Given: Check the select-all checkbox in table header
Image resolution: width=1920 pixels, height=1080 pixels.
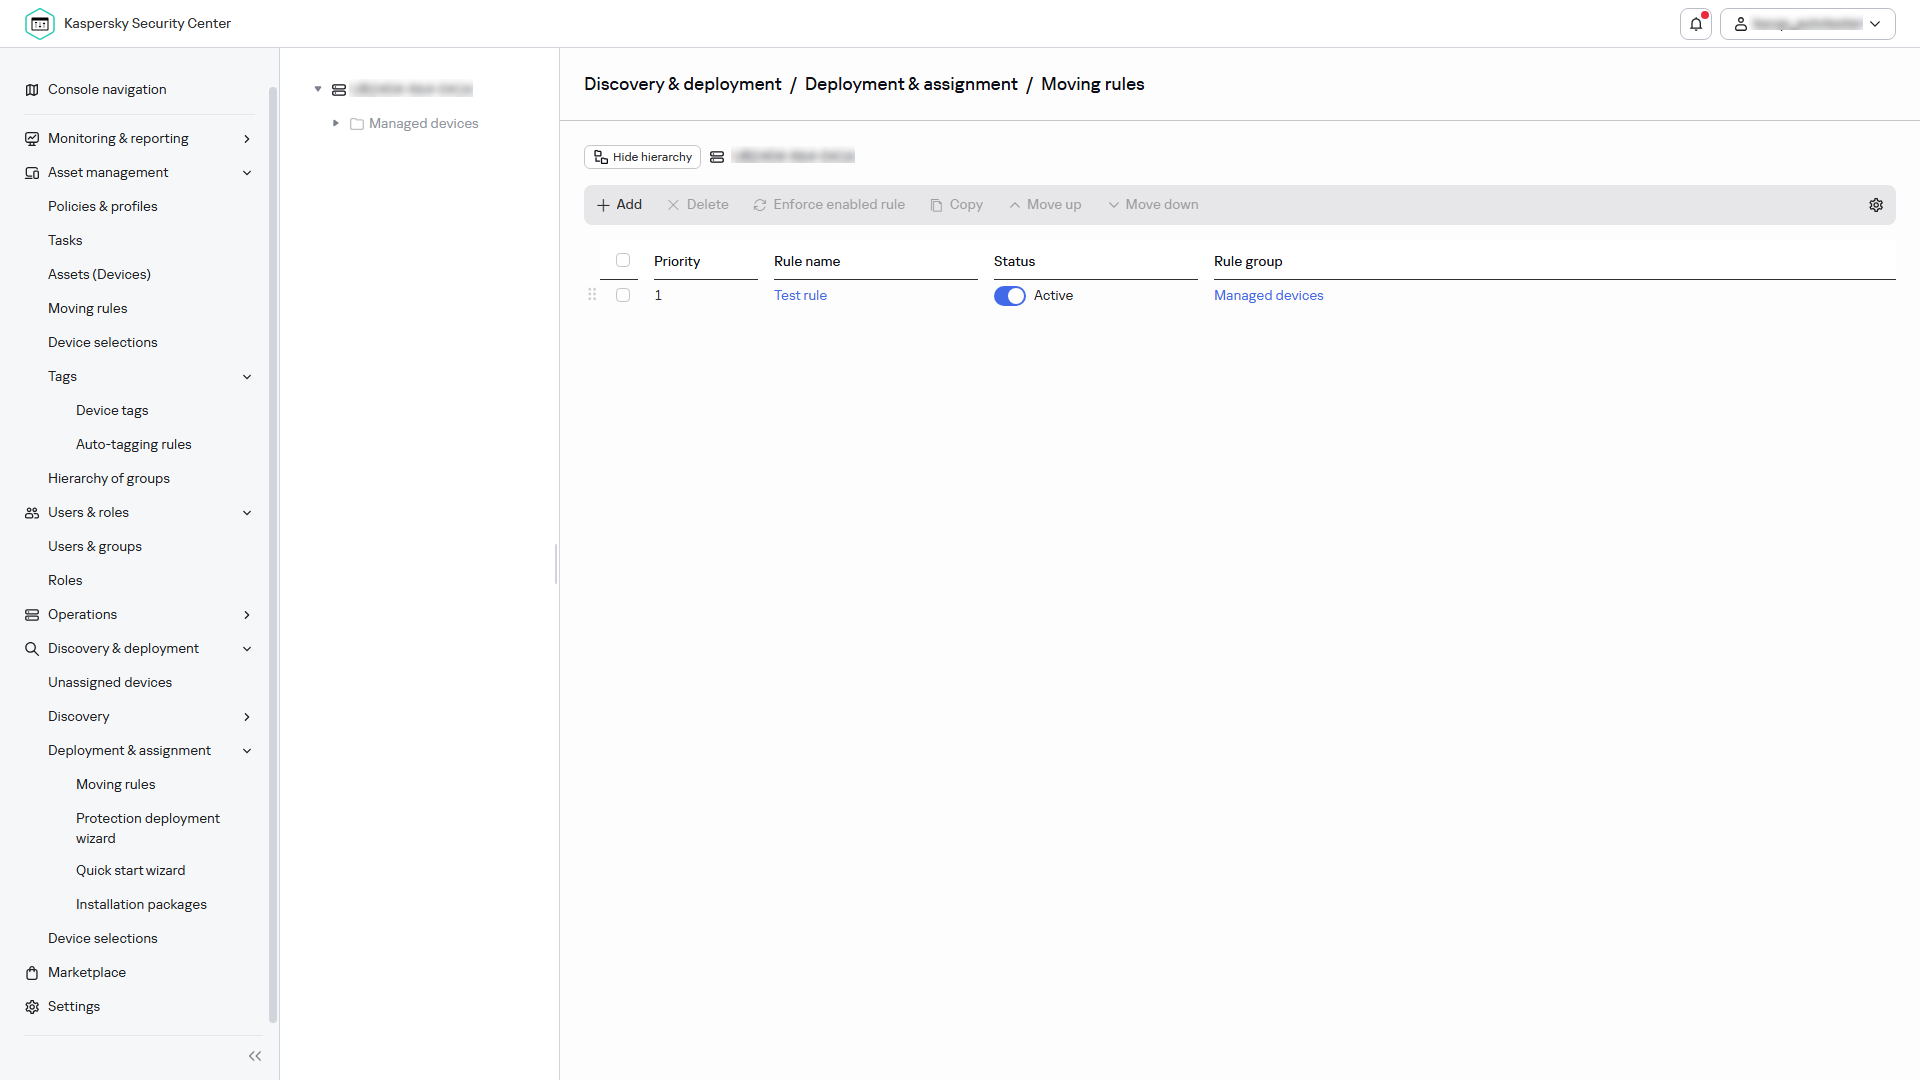Looking at the screenshot, I should pyautogui.click(x=623, y=260).
